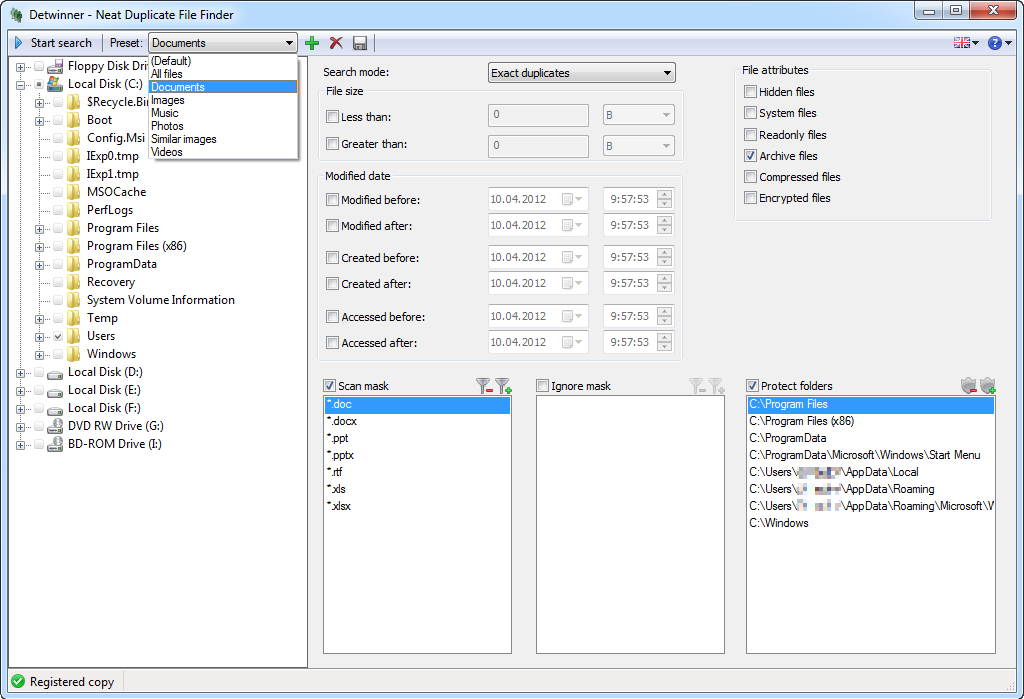Select C:\Windows in protected folders list
1024x699 pixels.
pyautogui.click(x=779, y=523)
